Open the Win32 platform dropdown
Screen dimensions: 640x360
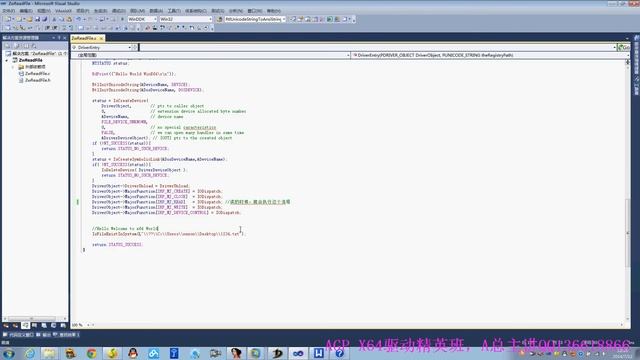tap(186, 19)
